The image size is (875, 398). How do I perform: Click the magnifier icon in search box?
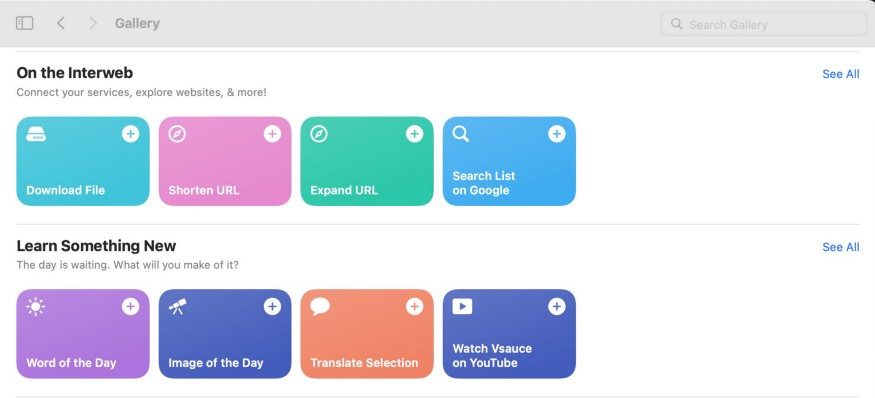[x=676, y=24]
